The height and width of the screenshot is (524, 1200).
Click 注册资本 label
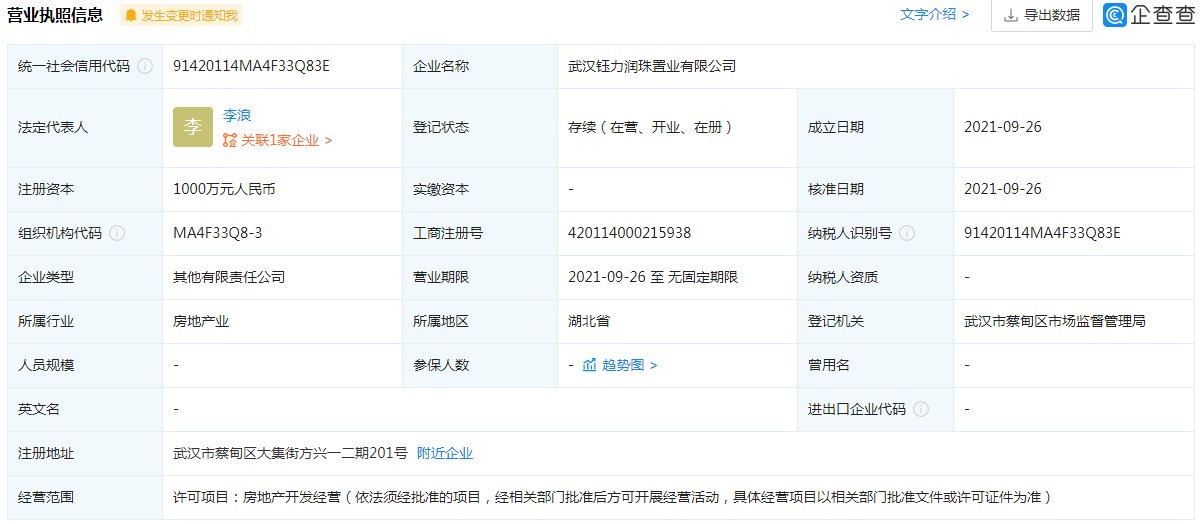click(x=46, y=189)
